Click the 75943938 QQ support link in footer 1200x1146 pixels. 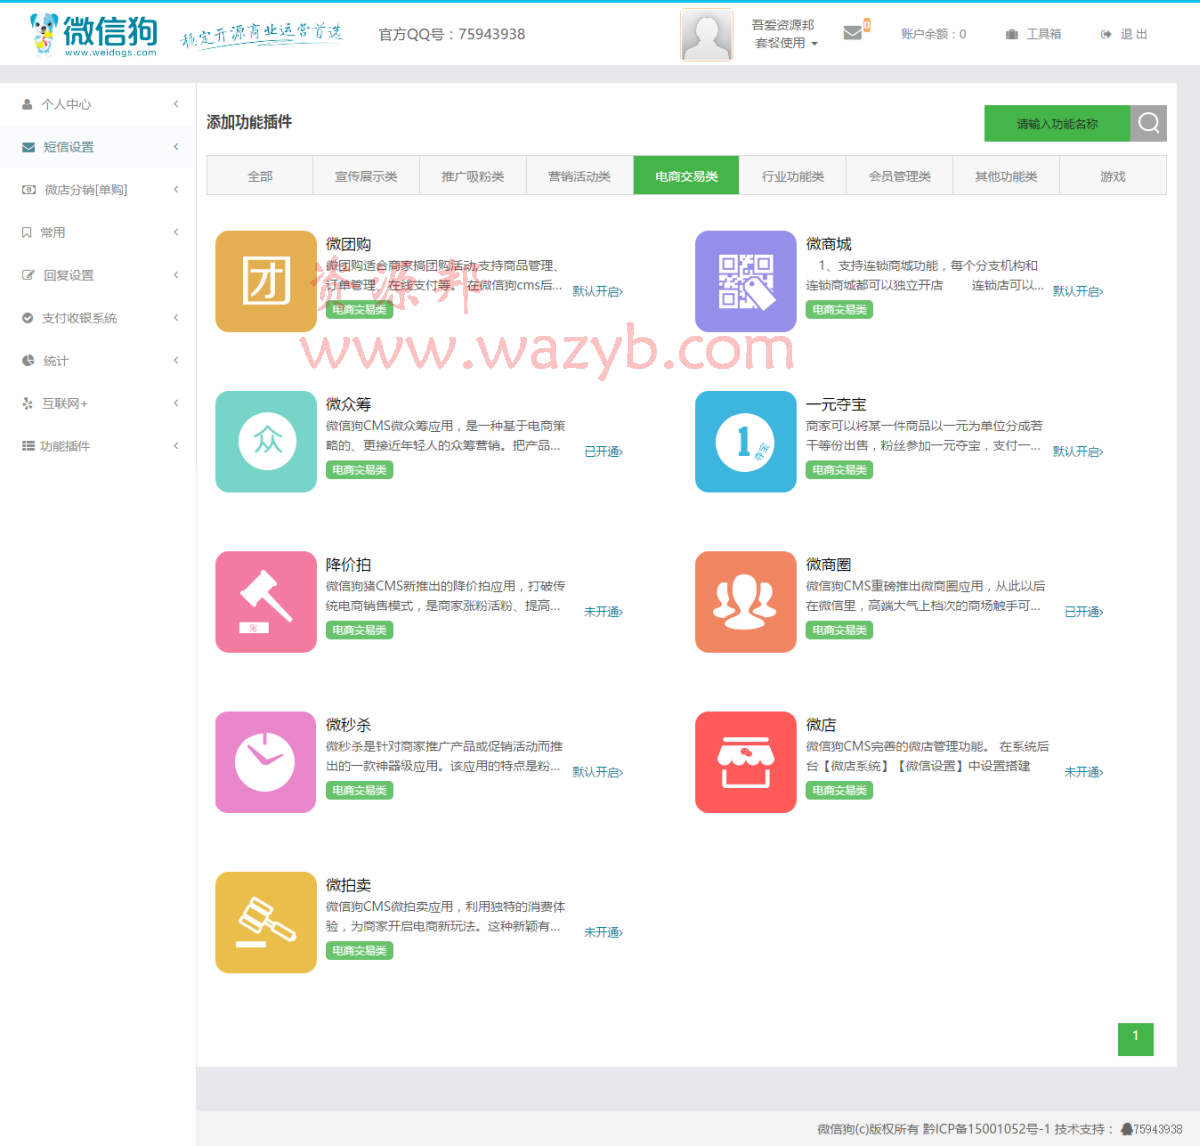[1152, 1129]
